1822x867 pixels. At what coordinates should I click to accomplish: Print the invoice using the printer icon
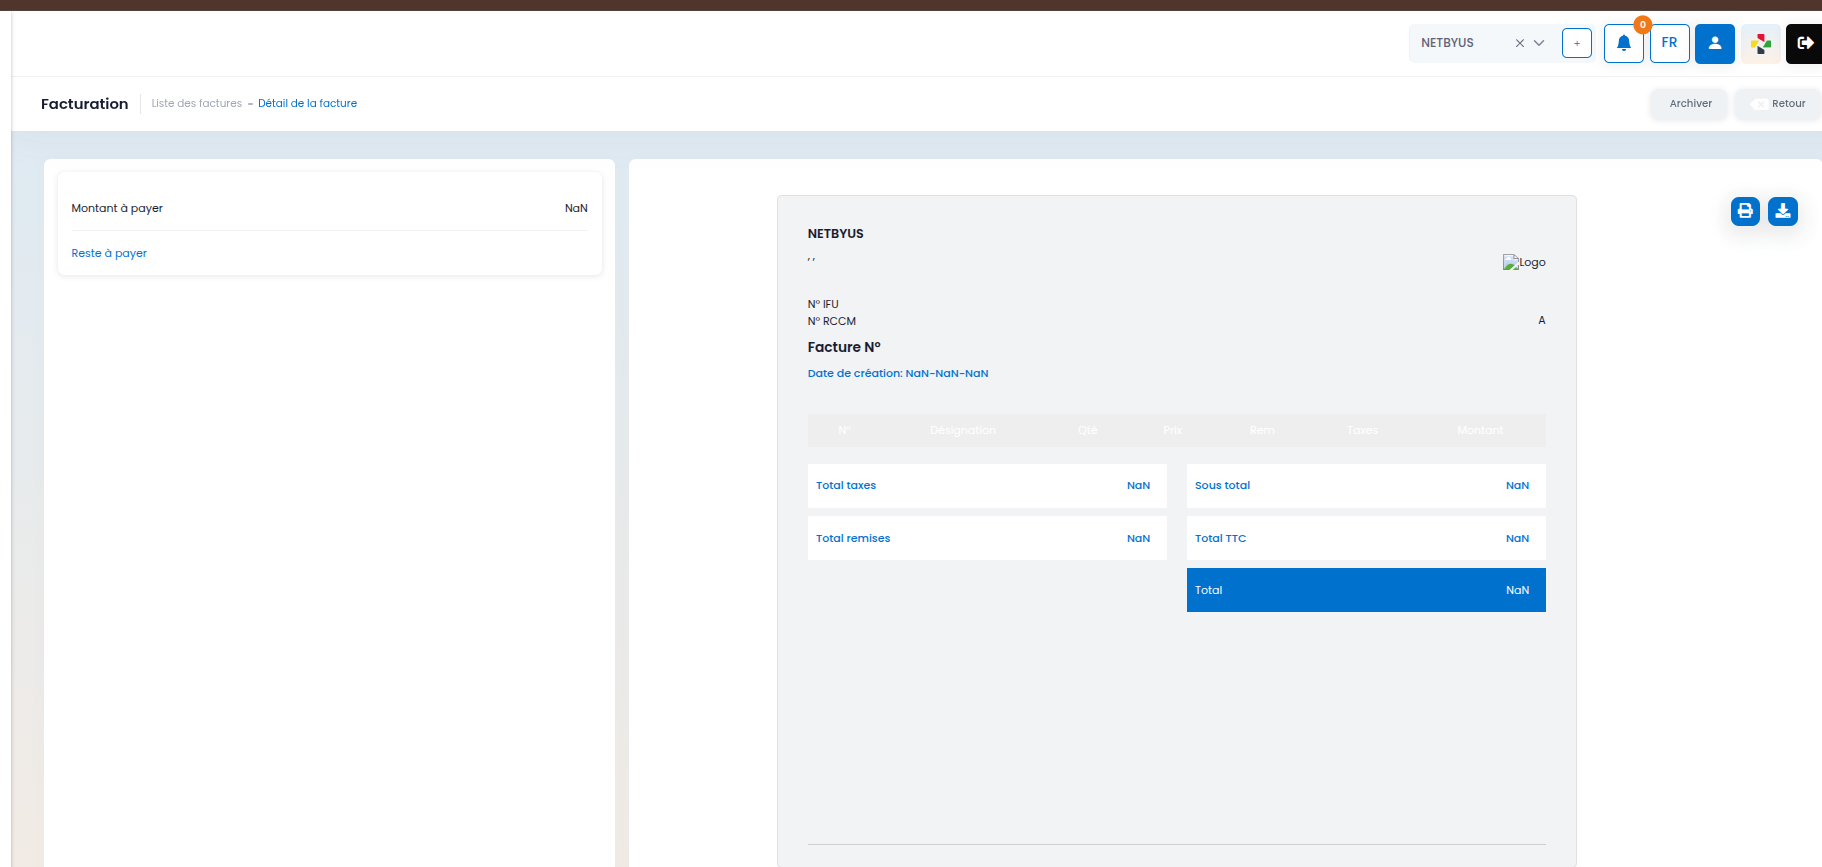(1745, 211)
